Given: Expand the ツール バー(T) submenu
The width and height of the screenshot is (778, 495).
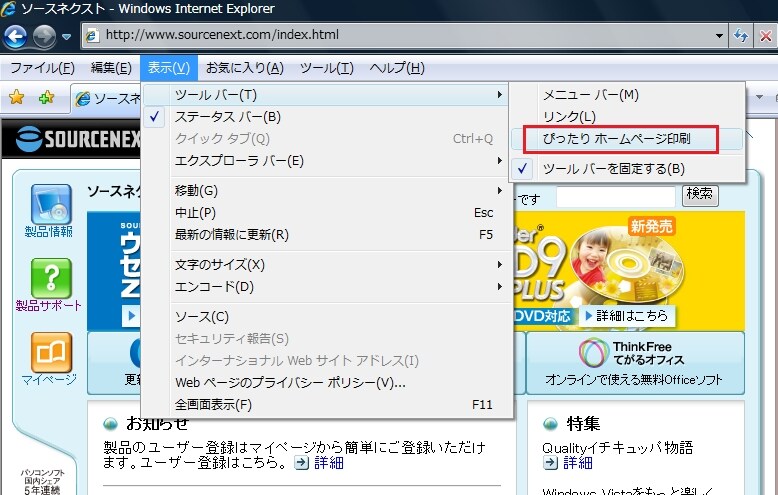Looking at the screenshot, I should tap(326, 94).
